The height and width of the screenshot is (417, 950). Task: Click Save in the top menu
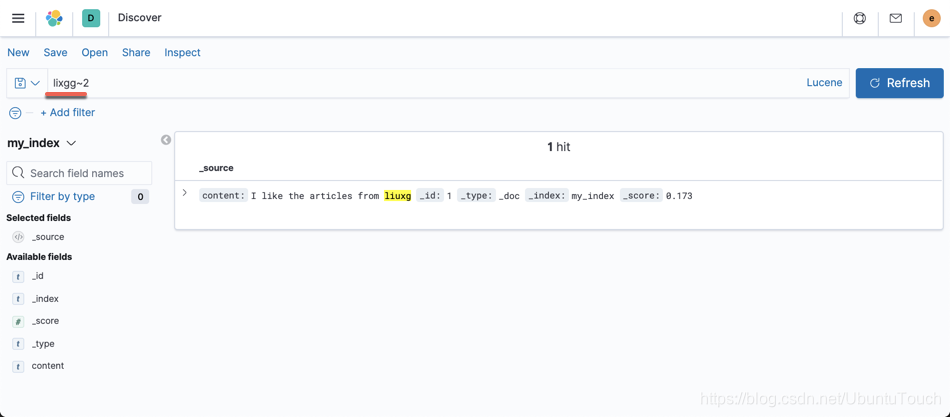pyautogui.click(x=55, y=53)
